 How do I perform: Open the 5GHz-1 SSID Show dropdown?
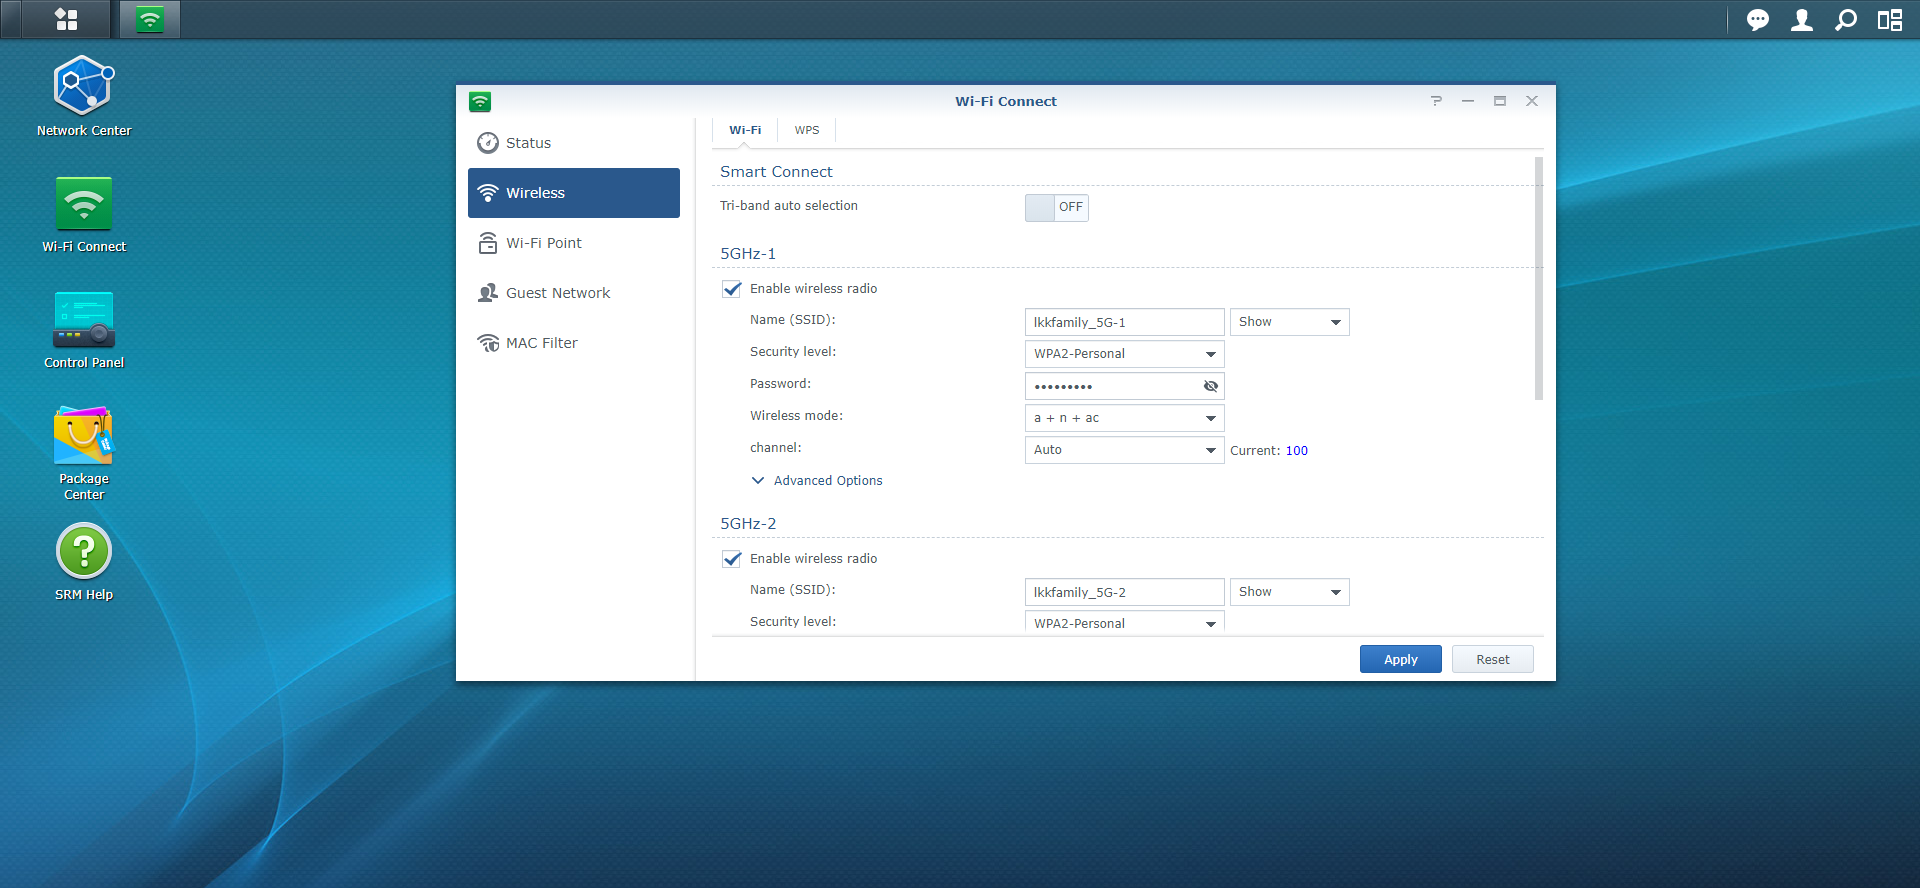point(1290,322)
